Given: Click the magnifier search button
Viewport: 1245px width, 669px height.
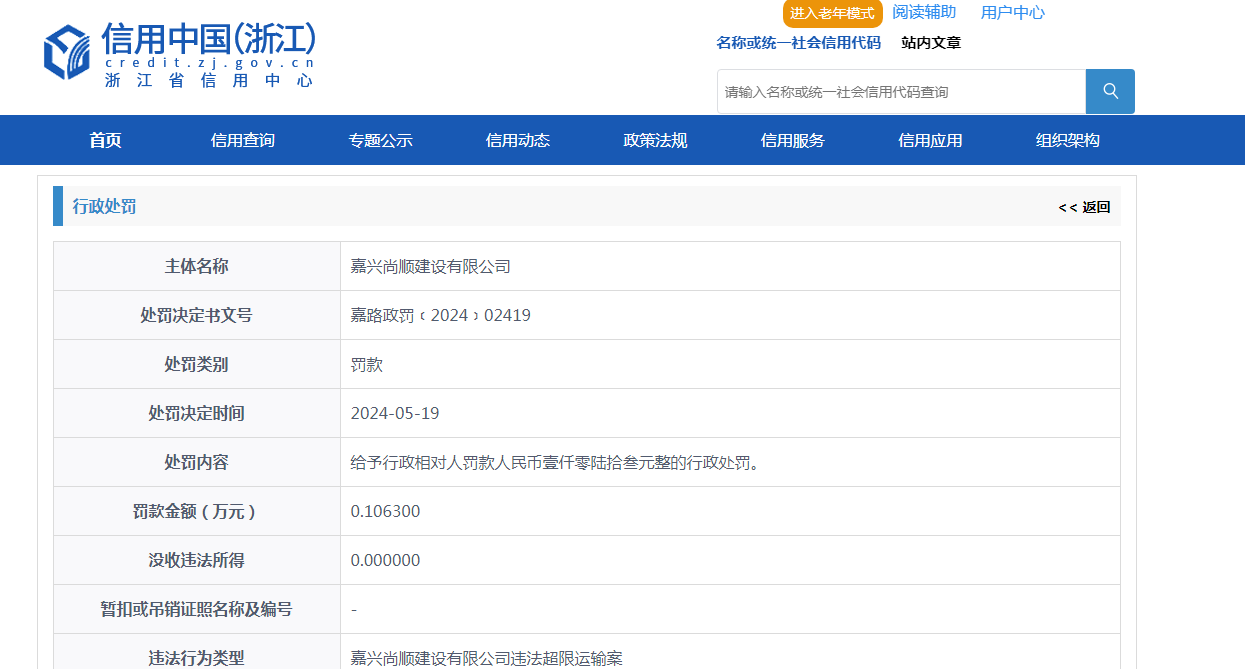Looking at the screenshot, I should (1110, 91).
